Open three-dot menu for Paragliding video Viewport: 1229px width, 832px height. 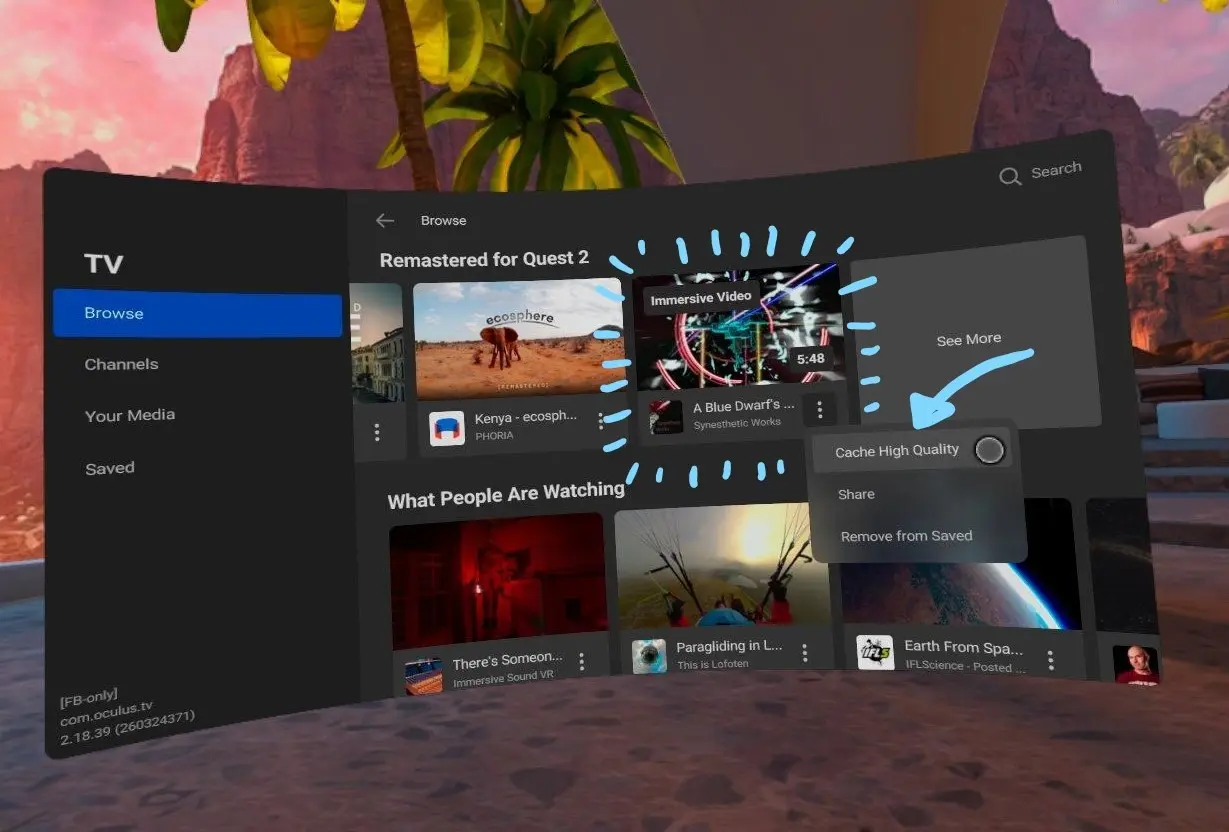(x=804, y=652)
